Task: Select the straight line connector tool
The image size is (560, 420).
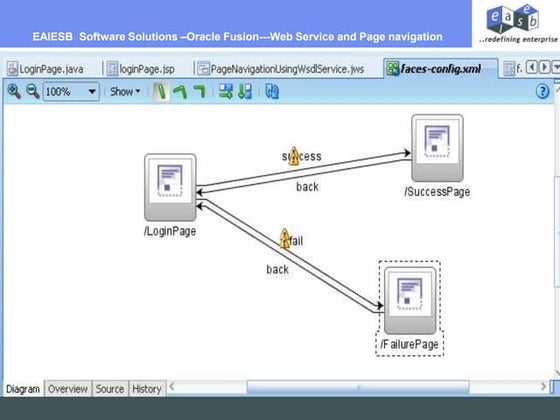Action: [161, 91]
